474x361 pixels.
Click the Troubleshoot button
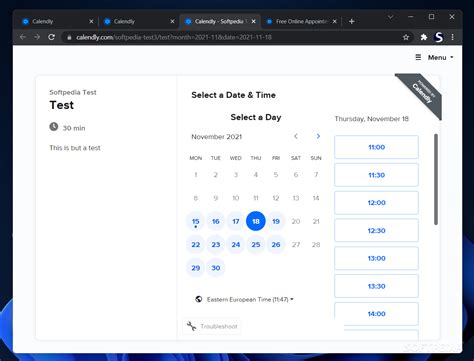tap(212, 326)
